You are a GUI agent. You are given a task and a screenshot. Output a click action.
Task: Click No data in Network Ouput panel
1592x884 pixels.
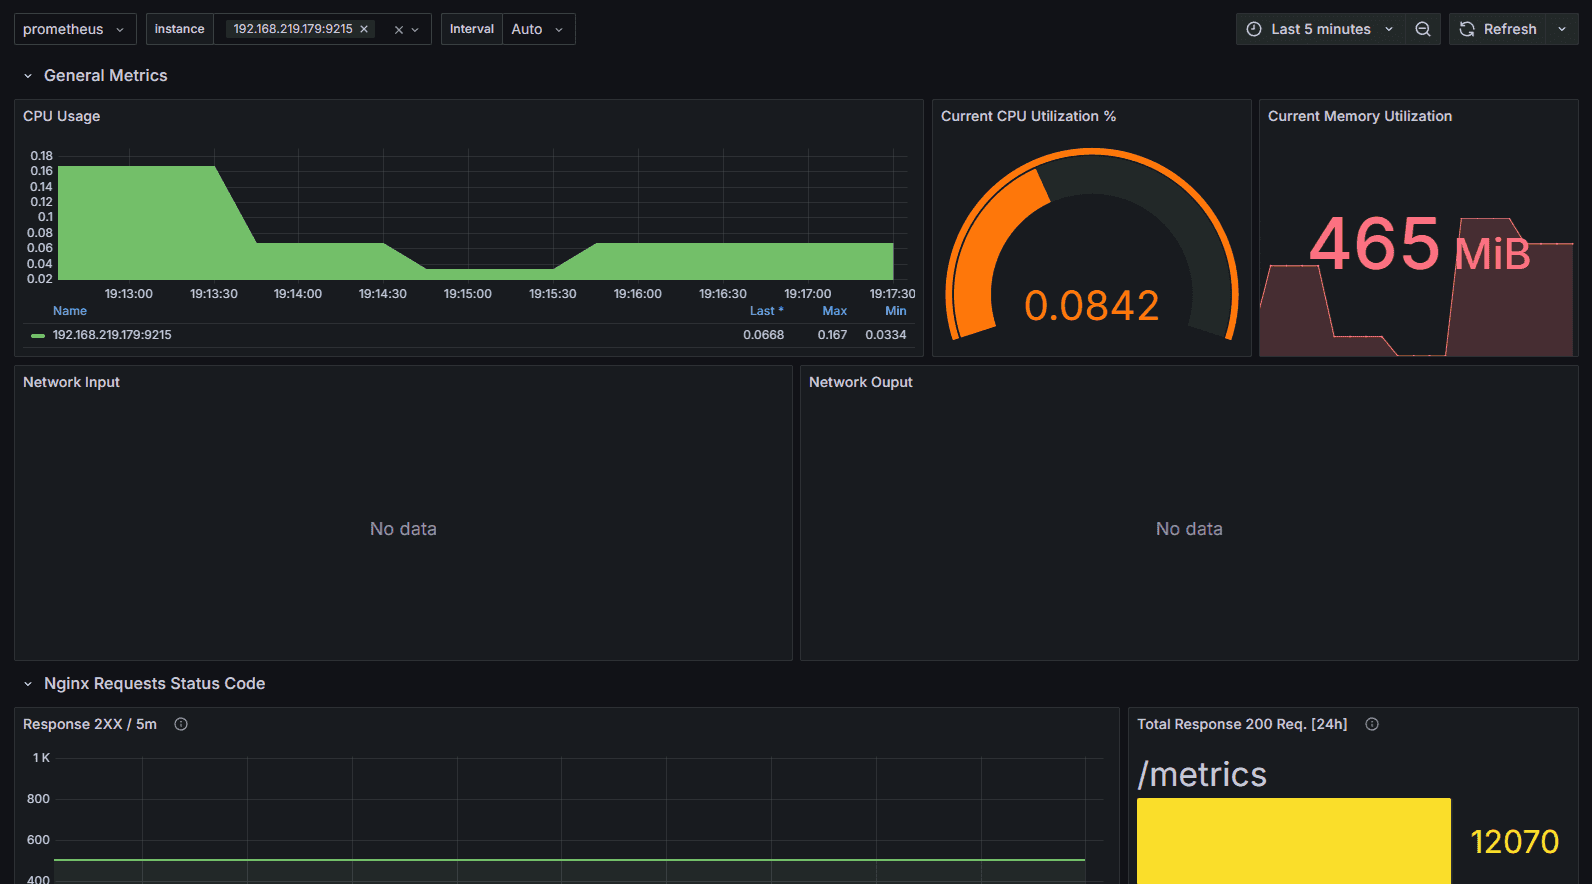1189,529
